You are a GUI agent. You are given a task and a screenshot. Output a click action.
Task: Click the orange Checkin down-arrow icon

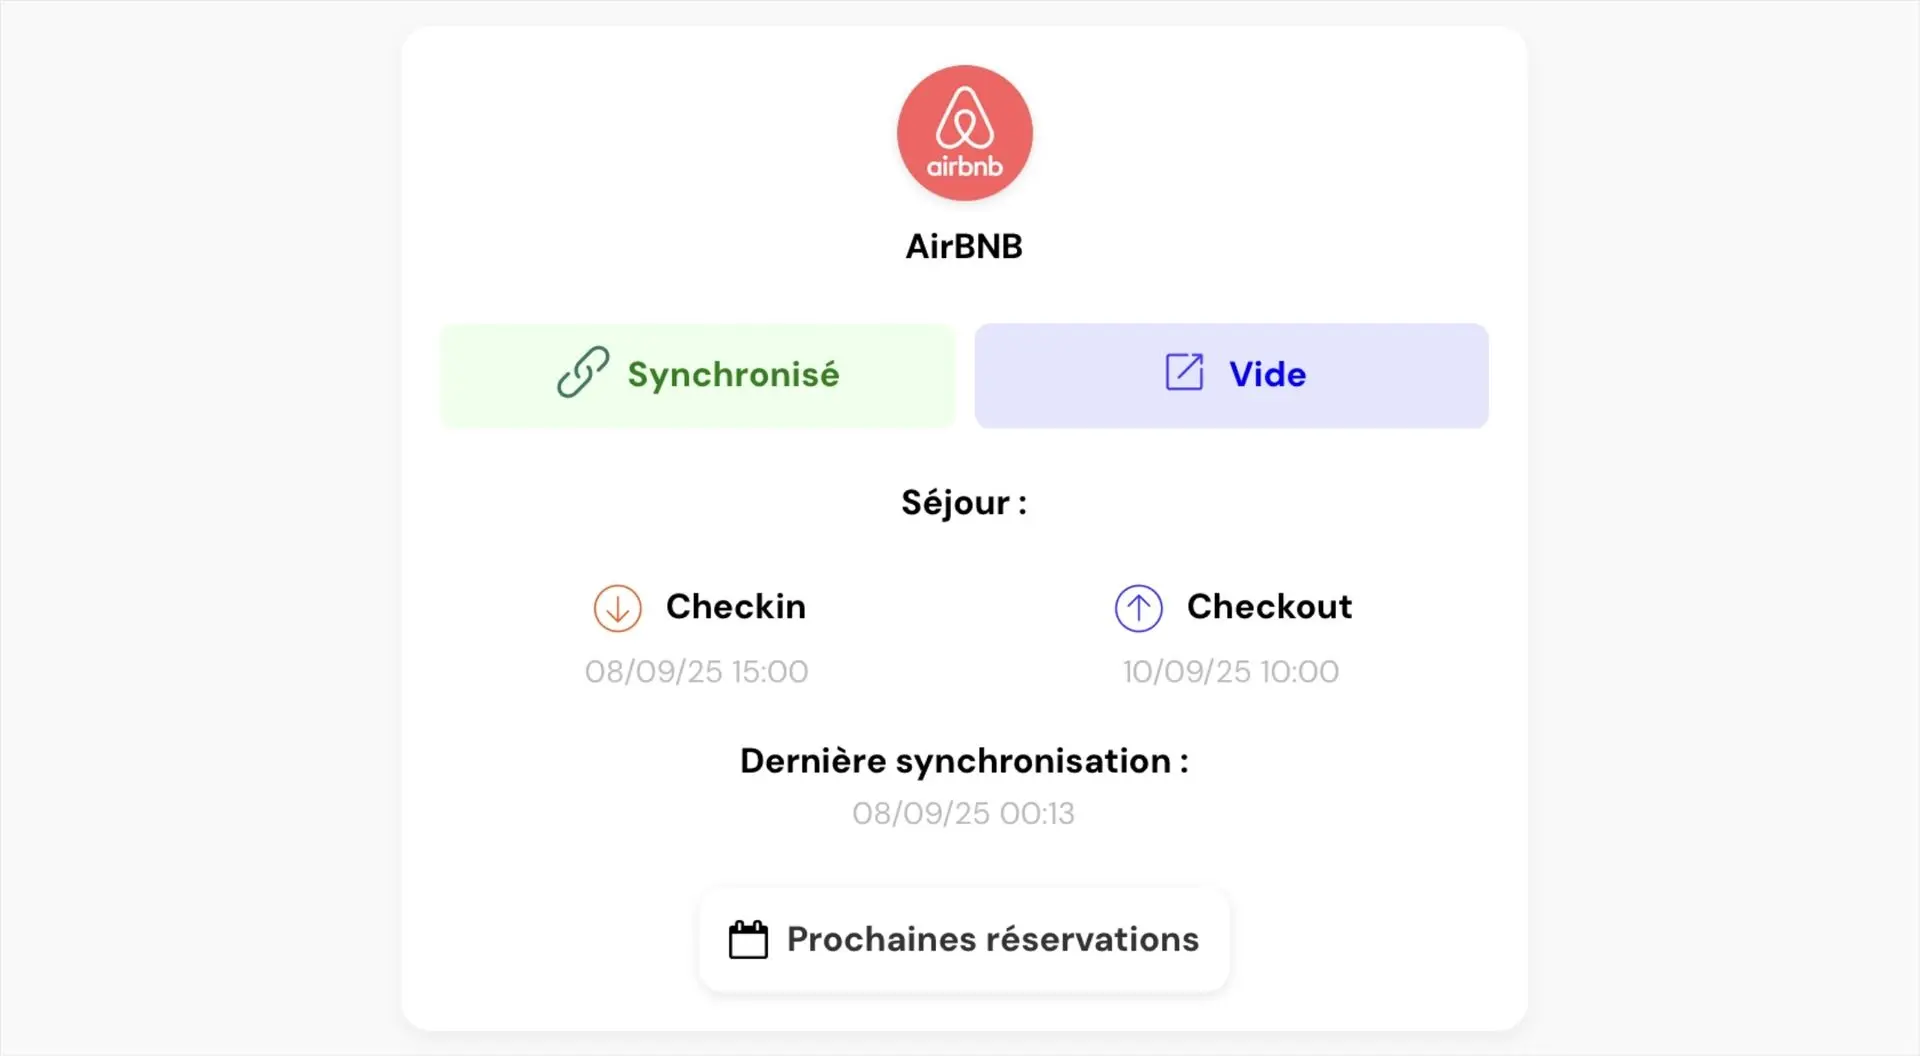[618, 608]
